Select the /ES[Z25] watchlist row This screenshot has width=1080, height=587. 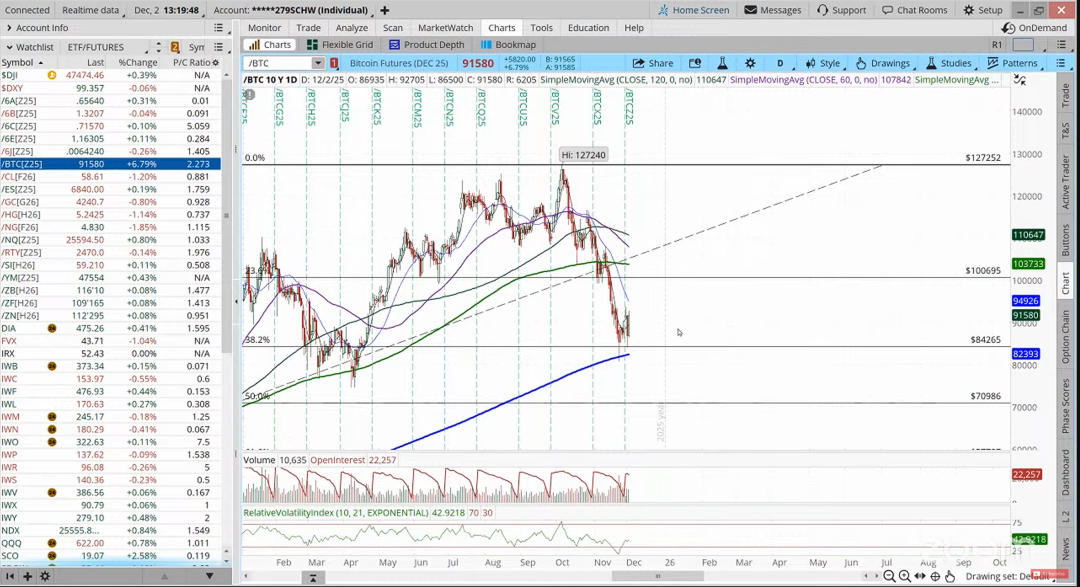pyautogui.click(x=110, y=189)
